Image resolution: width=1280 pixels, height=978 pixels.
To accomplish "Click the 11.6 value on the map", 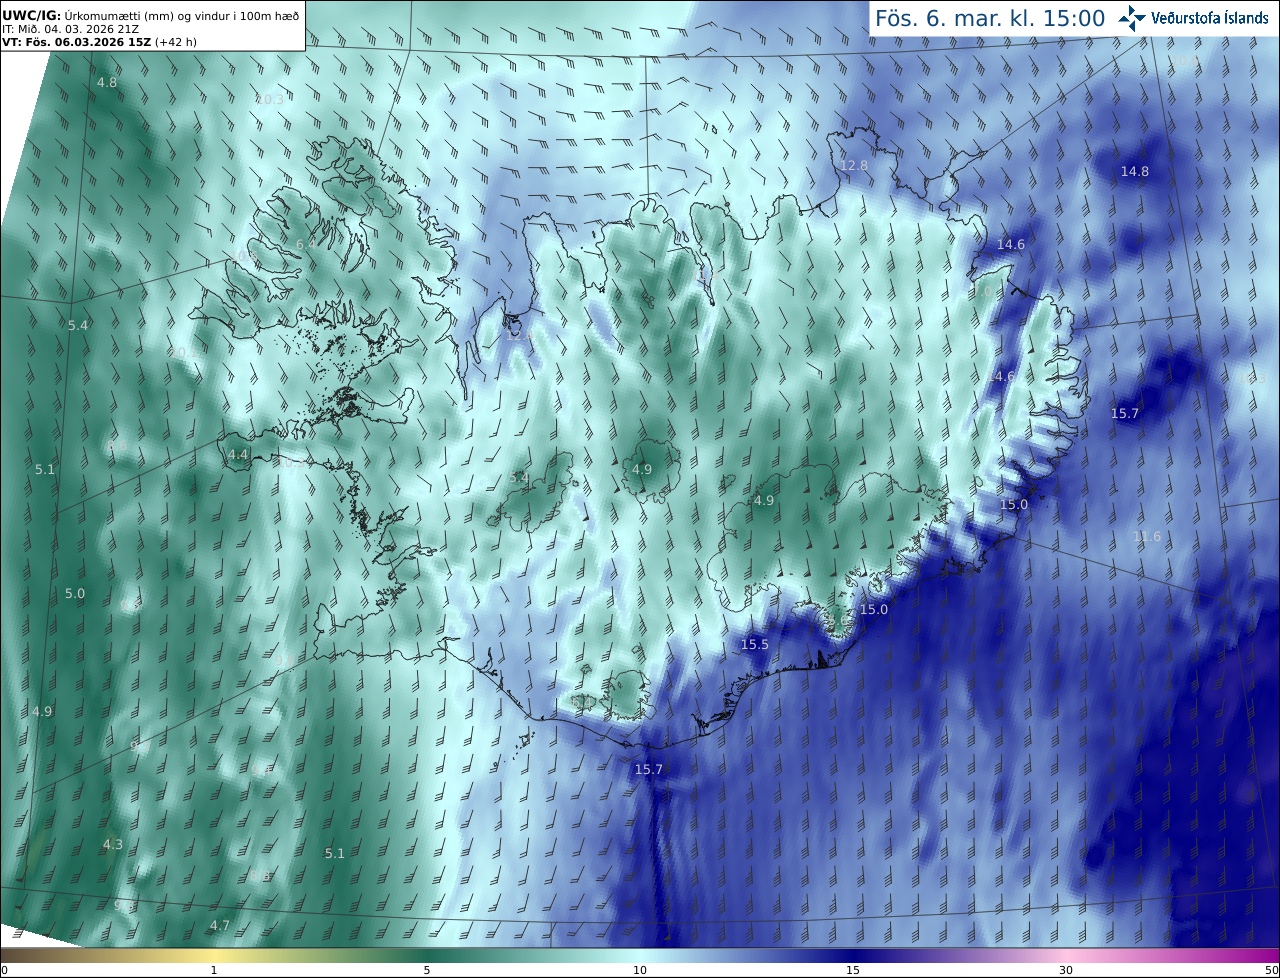I will [x=1147, y=536].
